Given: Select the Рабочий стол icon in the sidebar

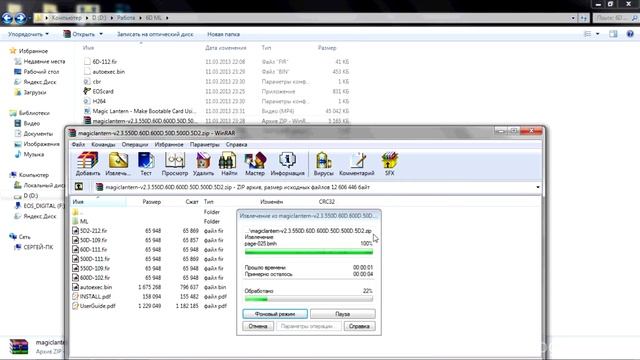Looking at the screenshot, I should 18,71.
